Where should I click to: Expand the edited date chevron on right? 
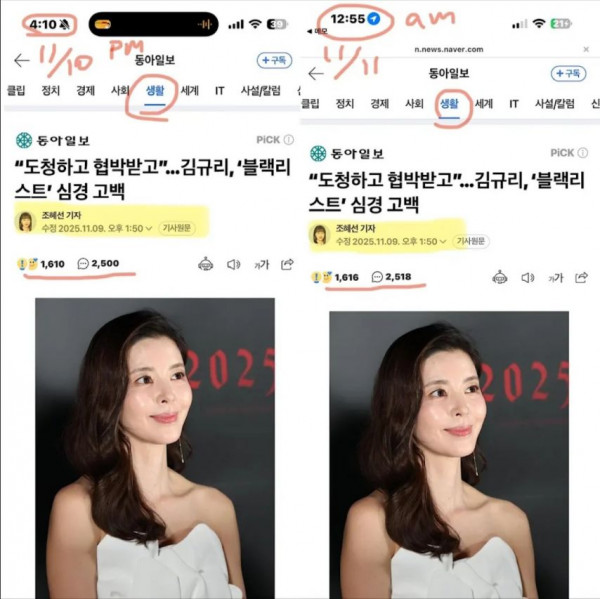[443, 242]
